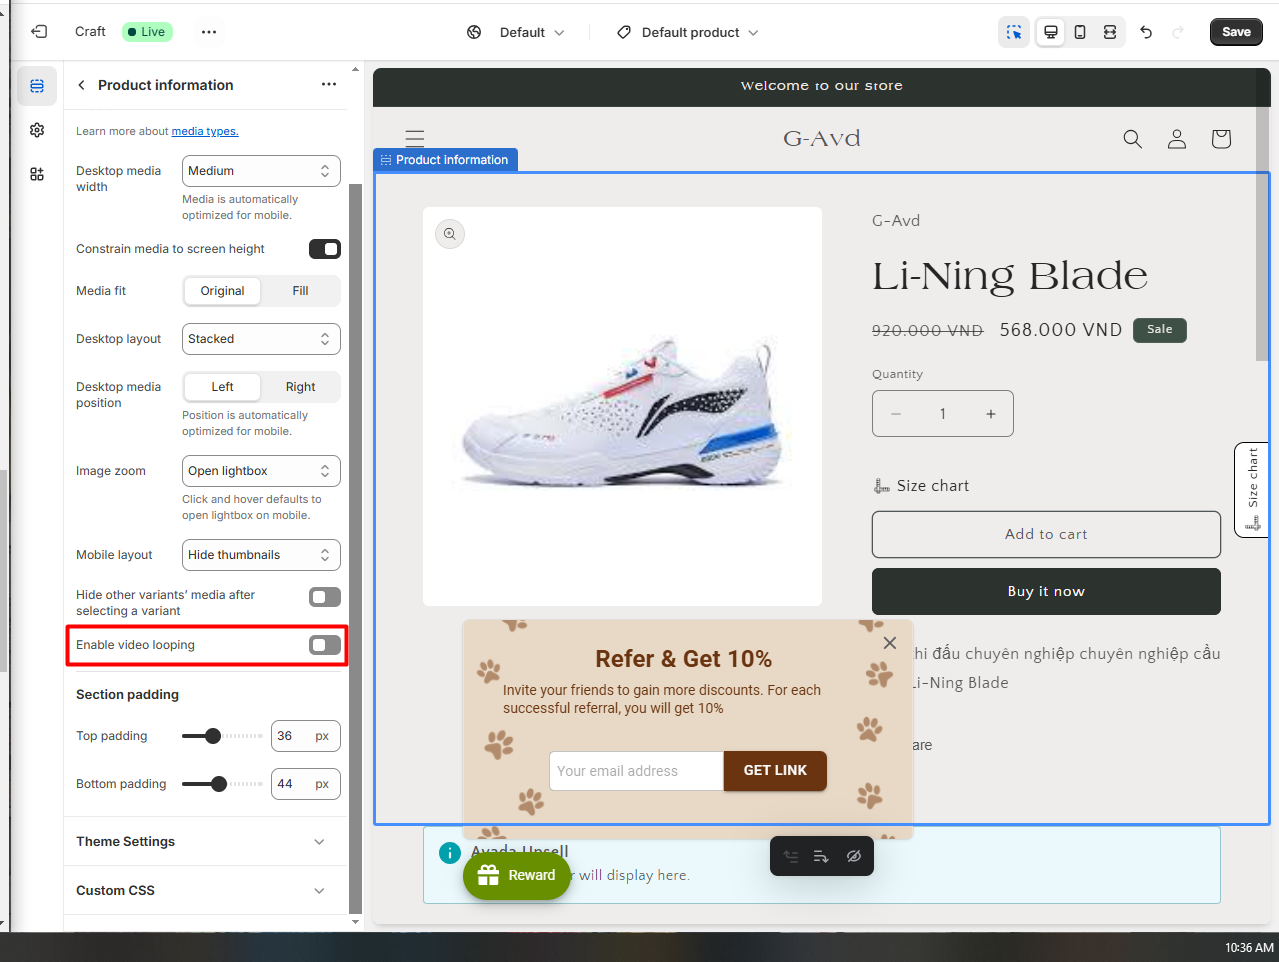Image resolution: width=1279 pixels, height=962 pixels.
Task: Open the theme actions three-dot menu
Action: [209, 32]
